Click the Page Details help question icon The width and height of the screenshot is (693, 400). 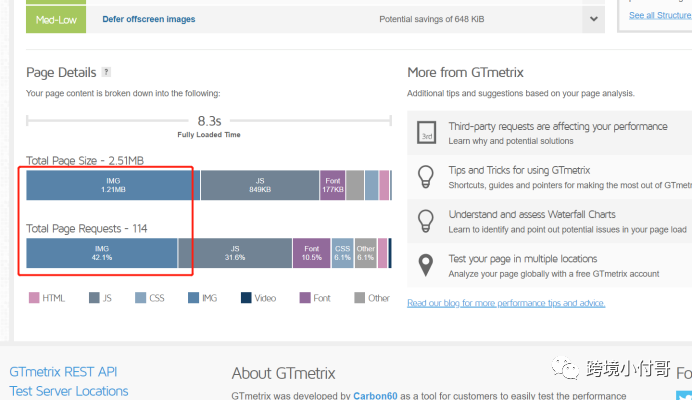tap(106, 72)
